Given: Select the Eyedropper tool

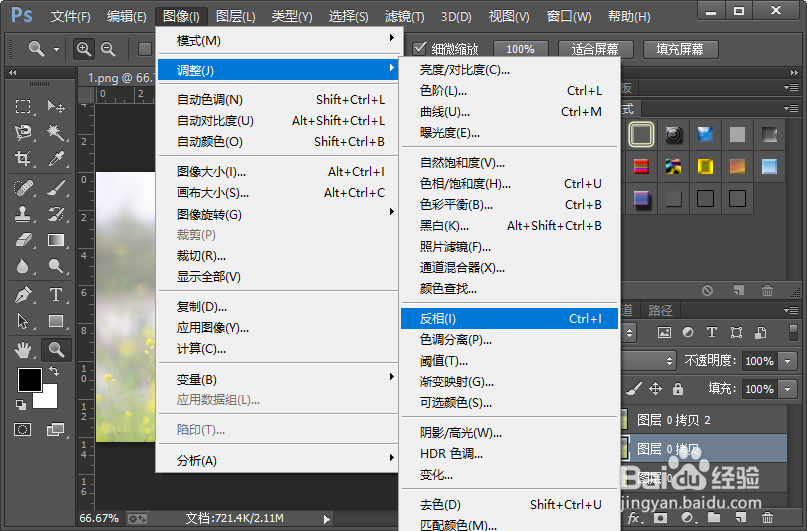Looking at the screenshot, I should click(x=56, y=158).
